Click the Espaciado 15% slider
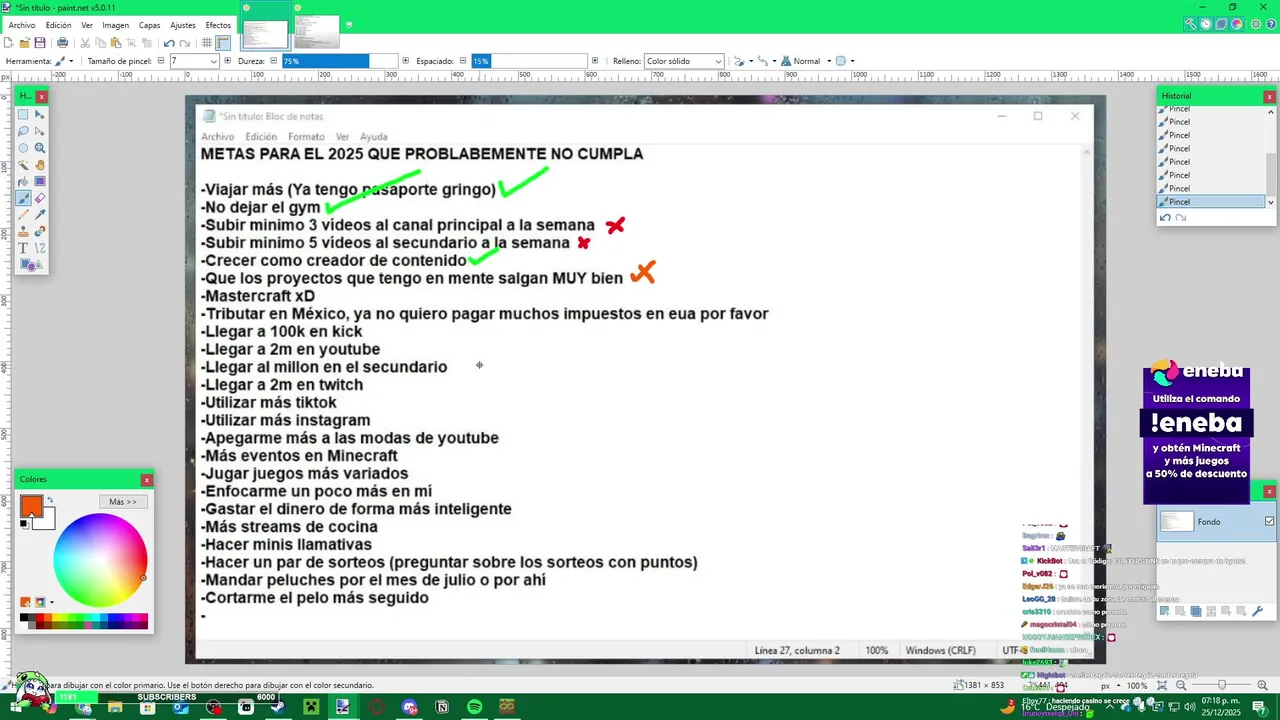The height and width of the screenshot is (720, 1280). point(529,61)
